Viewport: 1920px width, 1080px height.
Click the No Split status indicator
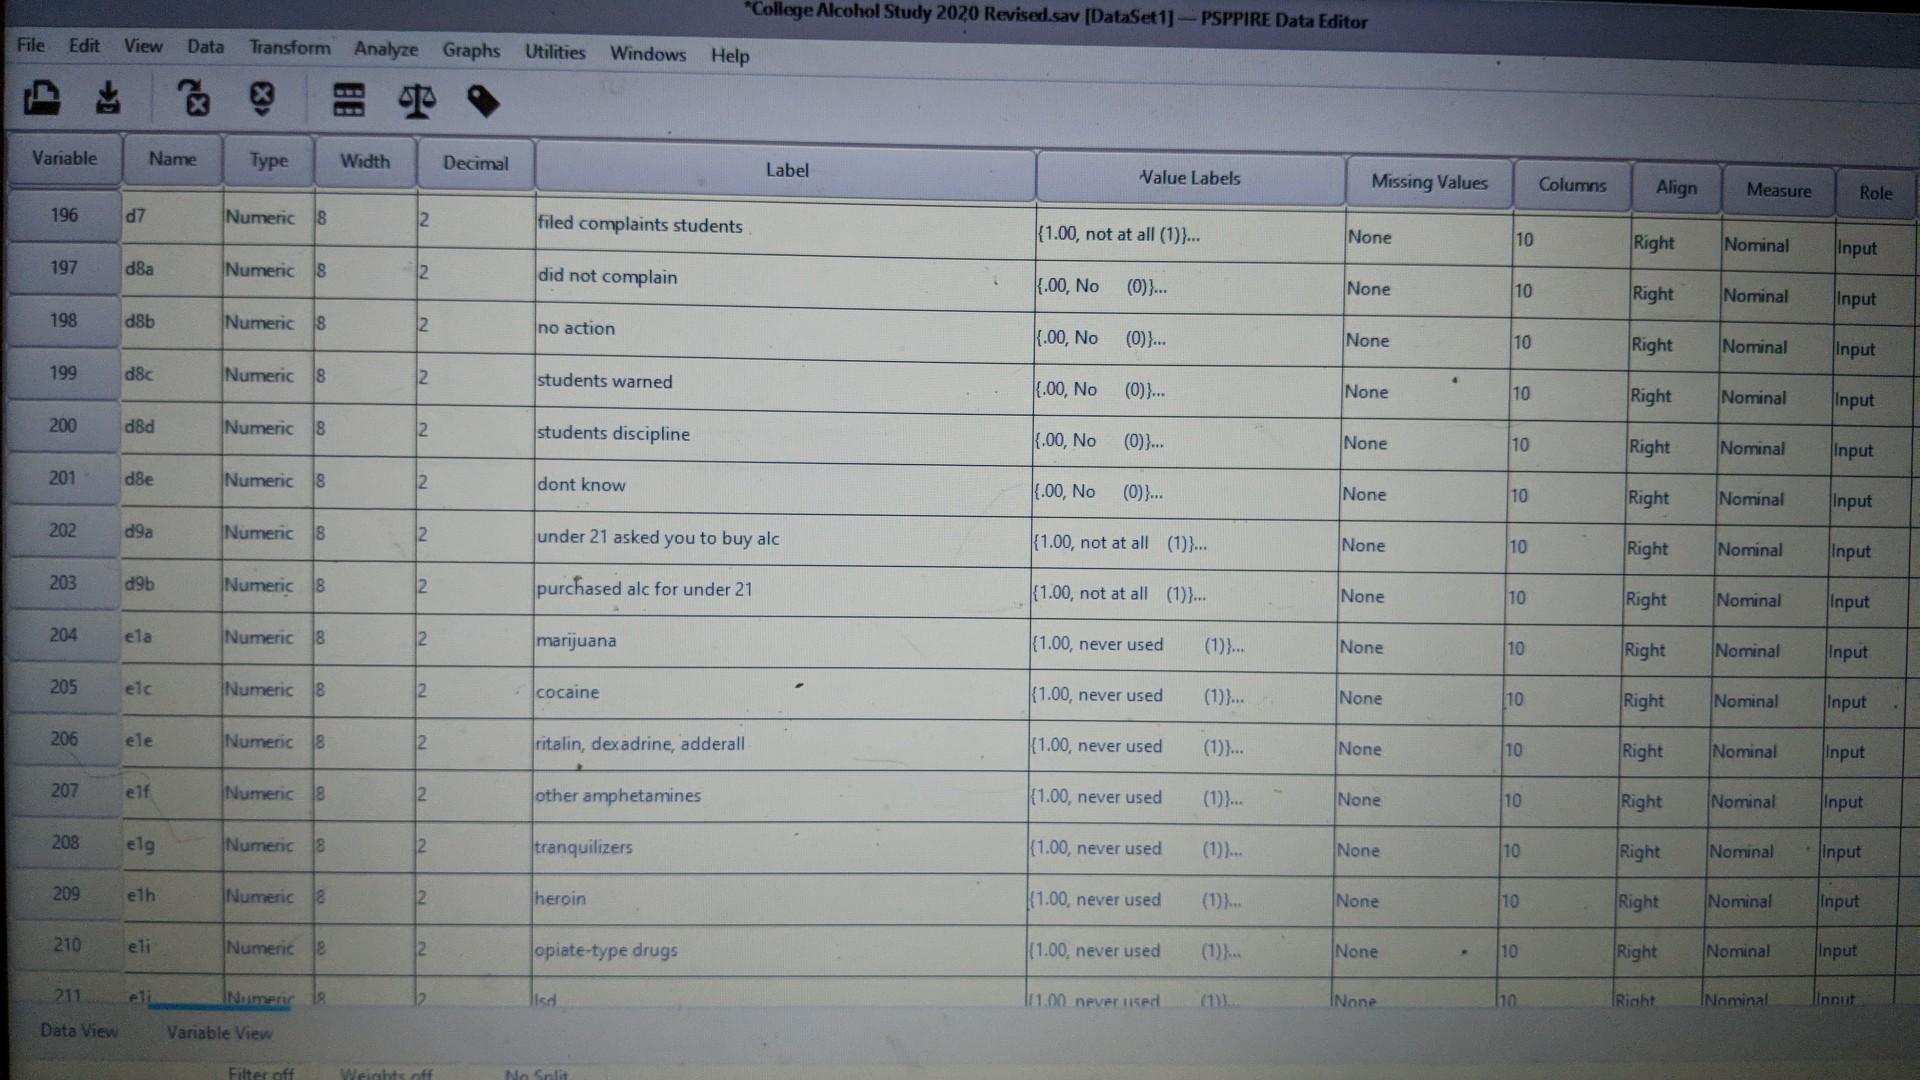coord(537,1073)
